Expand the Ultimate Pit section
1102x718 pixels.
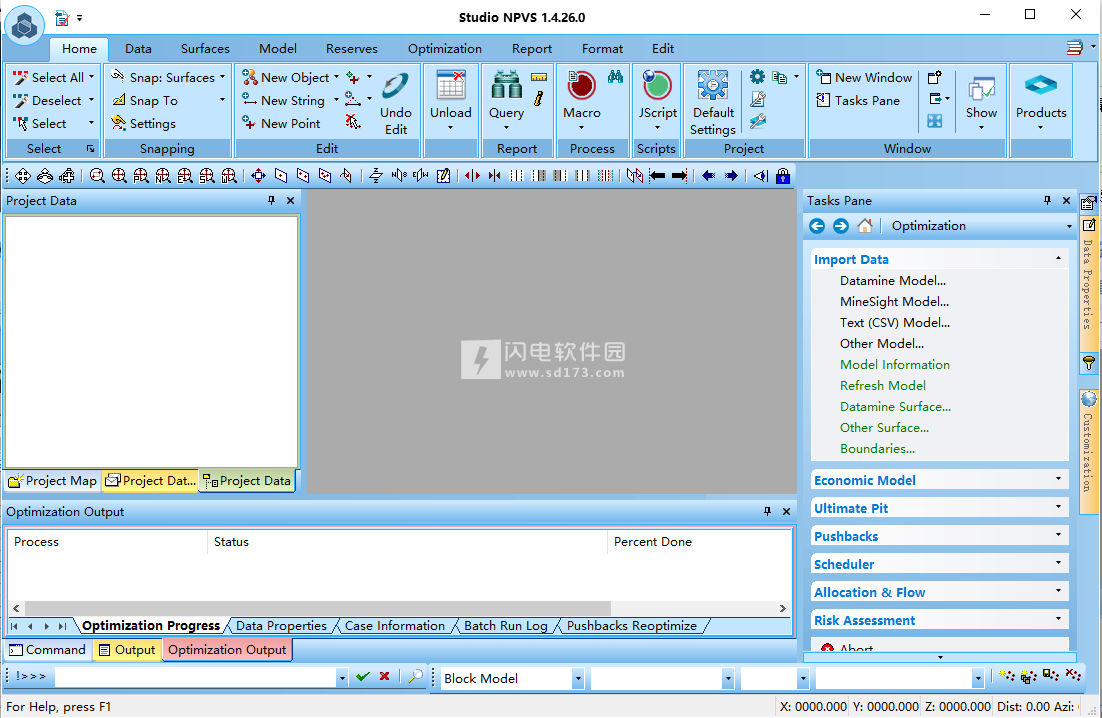[940, 508]
